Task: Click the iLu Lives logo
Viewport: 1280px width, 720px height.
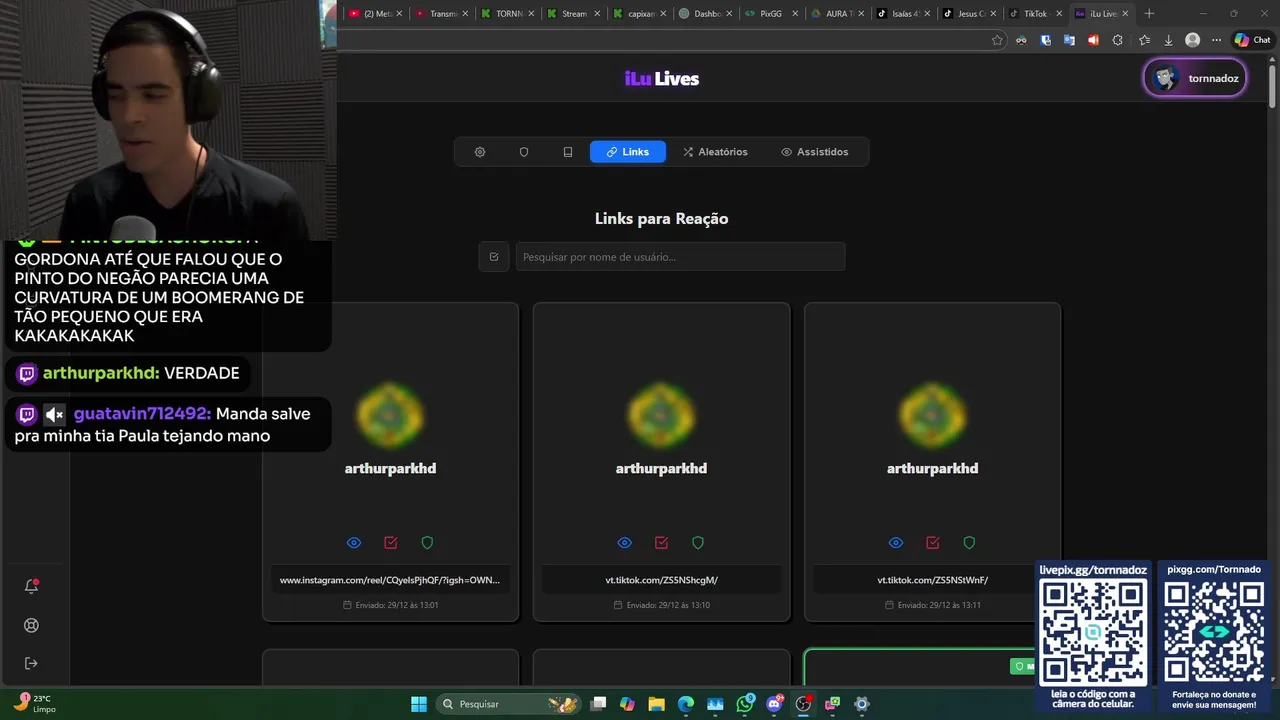Action: click(x=662, y=79)
